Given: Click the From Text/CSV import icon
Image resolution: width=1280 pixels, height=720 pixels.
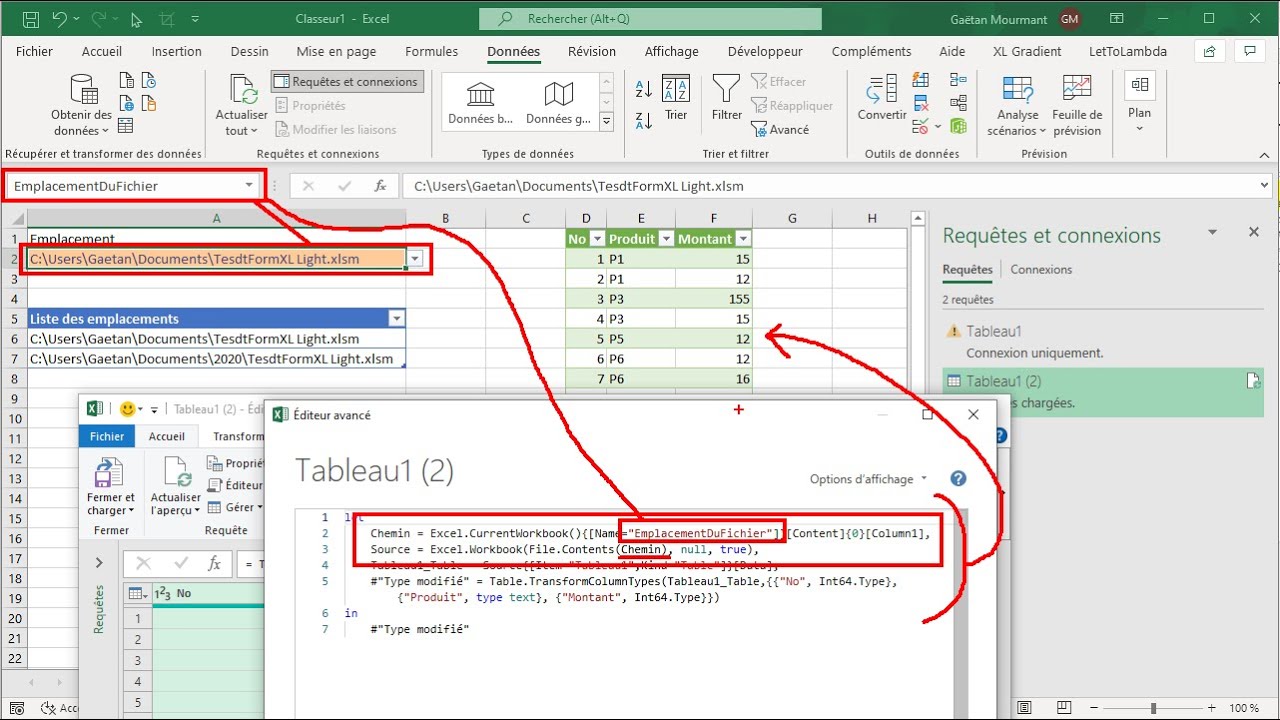Looking at the screenshot, I should 126,81.
